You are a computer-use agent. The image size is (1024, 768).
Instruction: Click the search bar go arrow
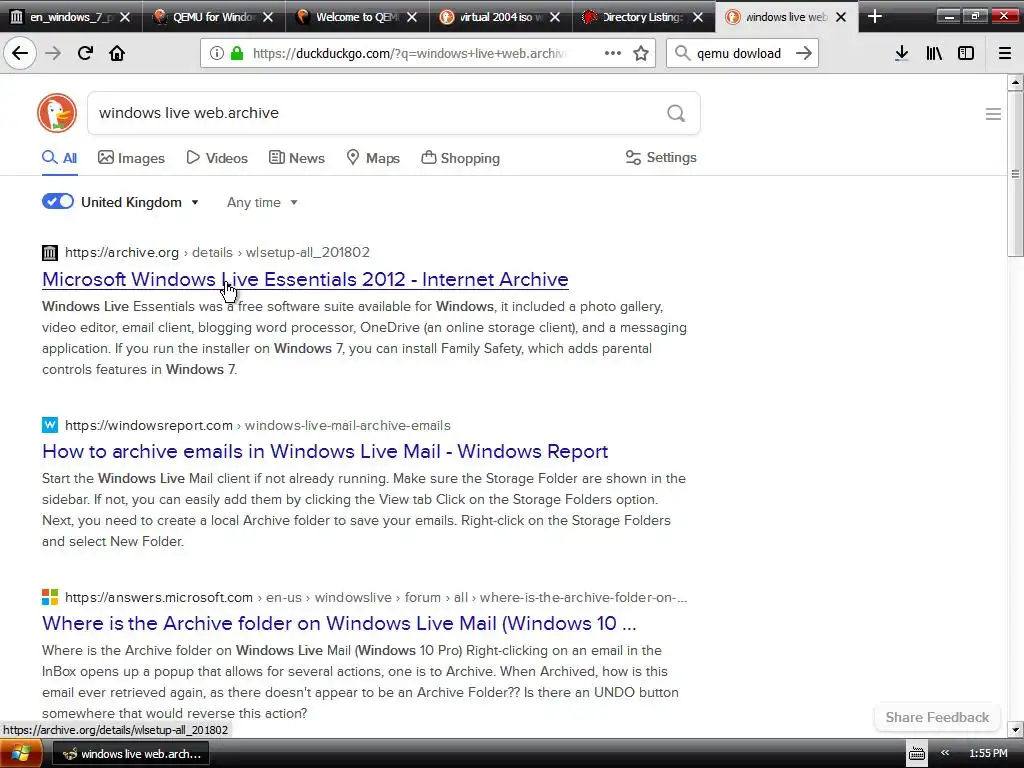[804, 53]
